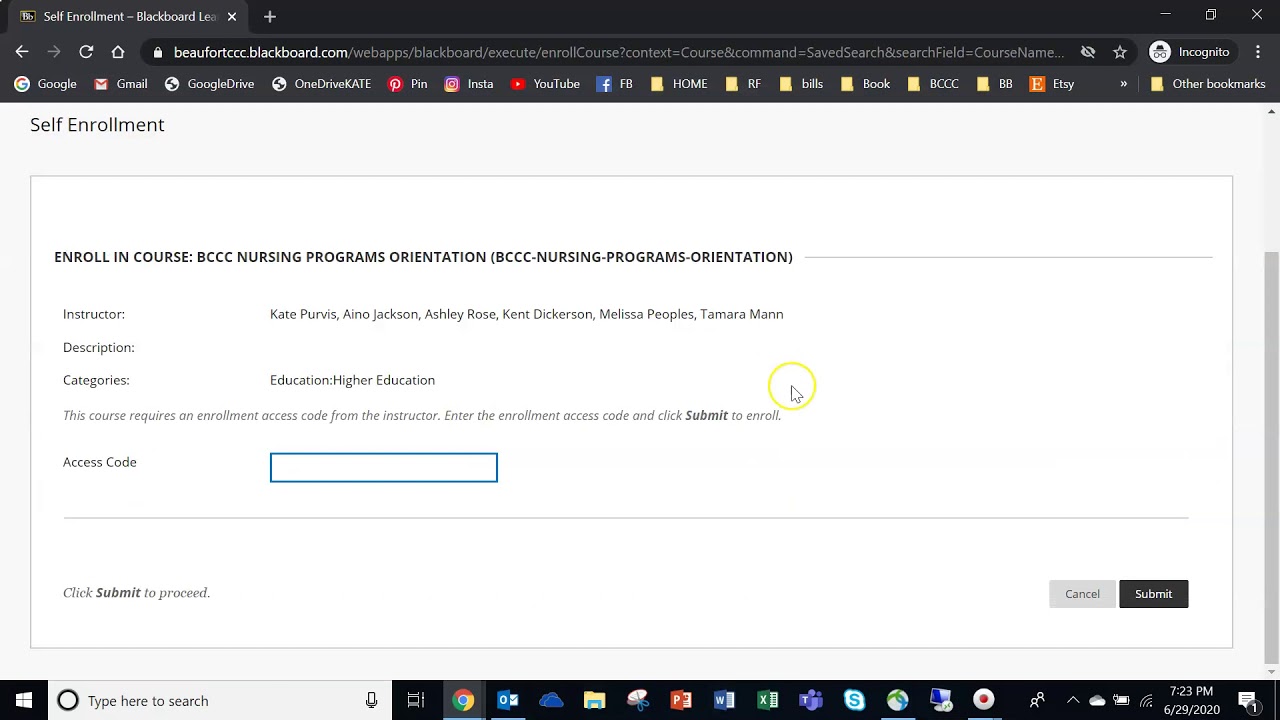This screenshot has height=720, width=1280.
Task: Open the Insta bookmark
Action: (469, 84)
